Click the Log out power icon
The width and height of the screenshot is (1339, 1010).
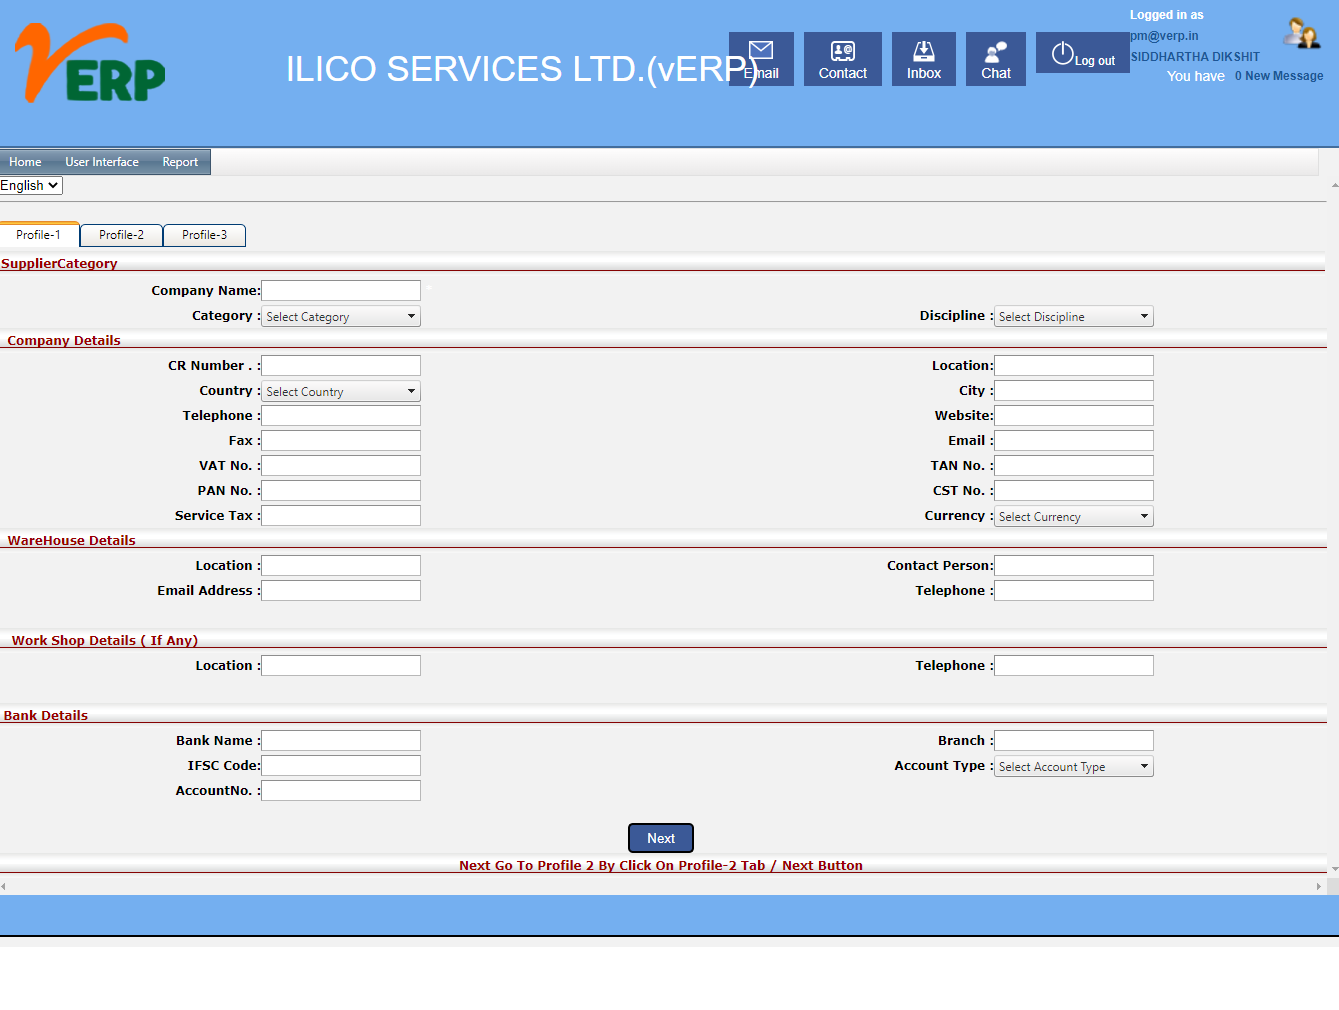[1083, 53]
